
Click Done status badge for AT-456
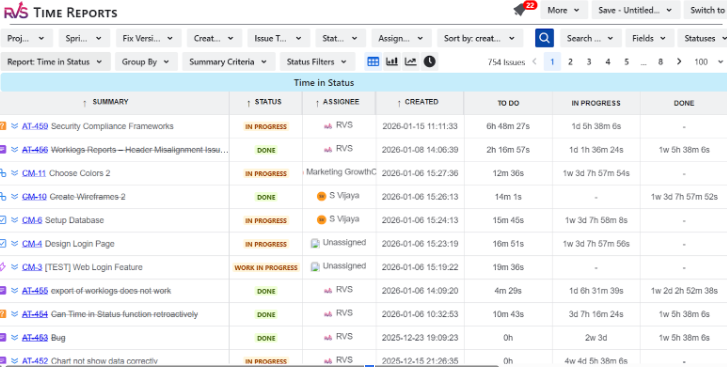[x=266, y=150]
